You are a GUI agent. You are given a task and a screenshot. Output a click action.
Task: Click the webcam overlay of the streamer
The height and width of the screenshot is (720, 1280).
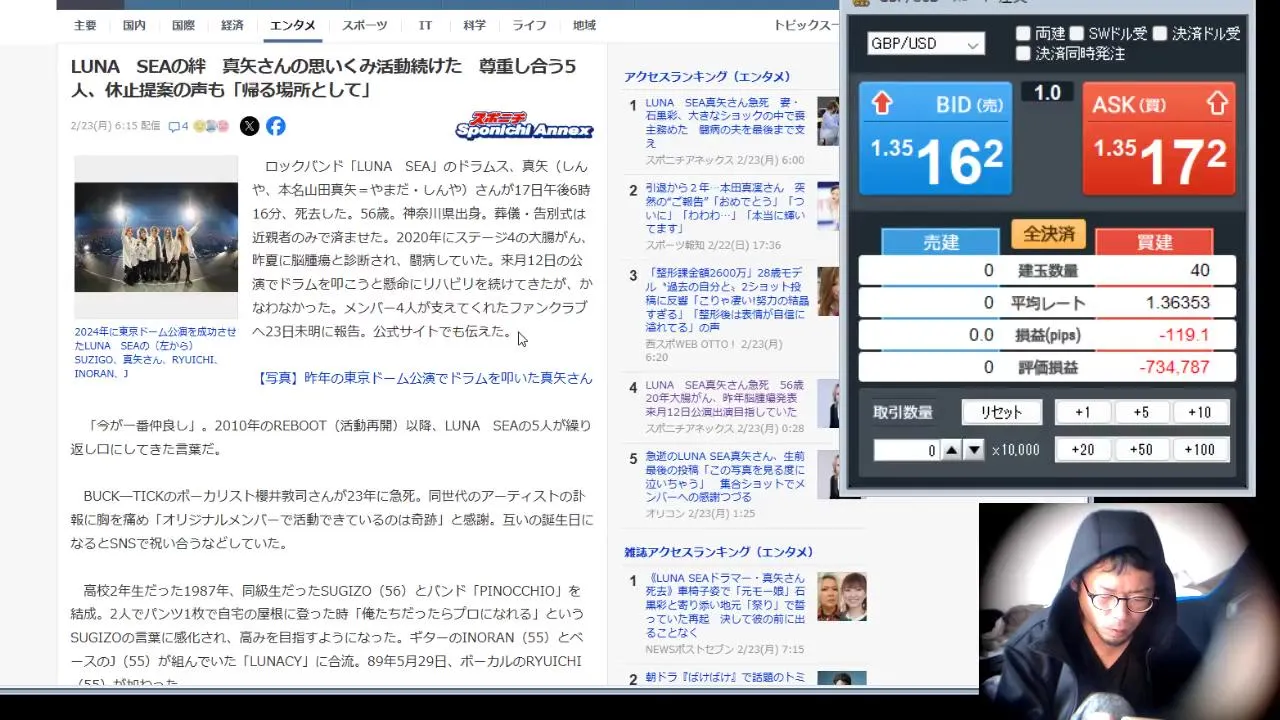point(1129,611)
